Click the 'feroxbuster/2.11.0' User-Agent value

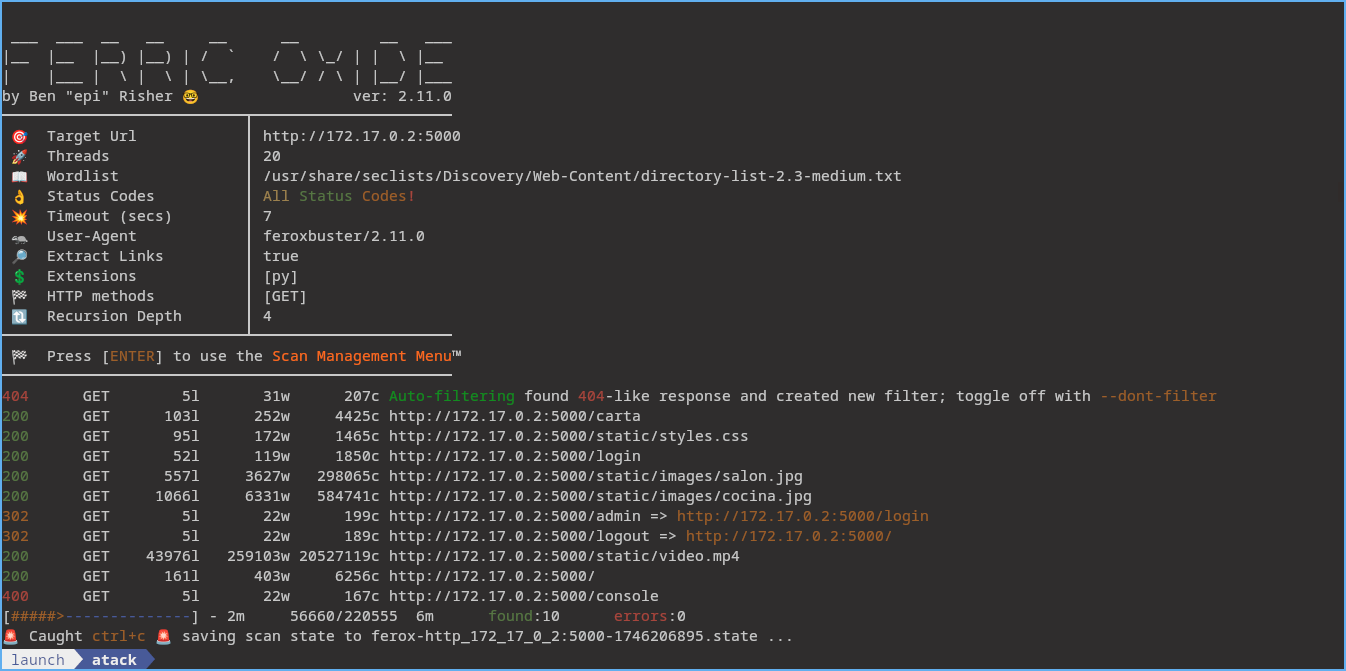[x=344, y=236]
